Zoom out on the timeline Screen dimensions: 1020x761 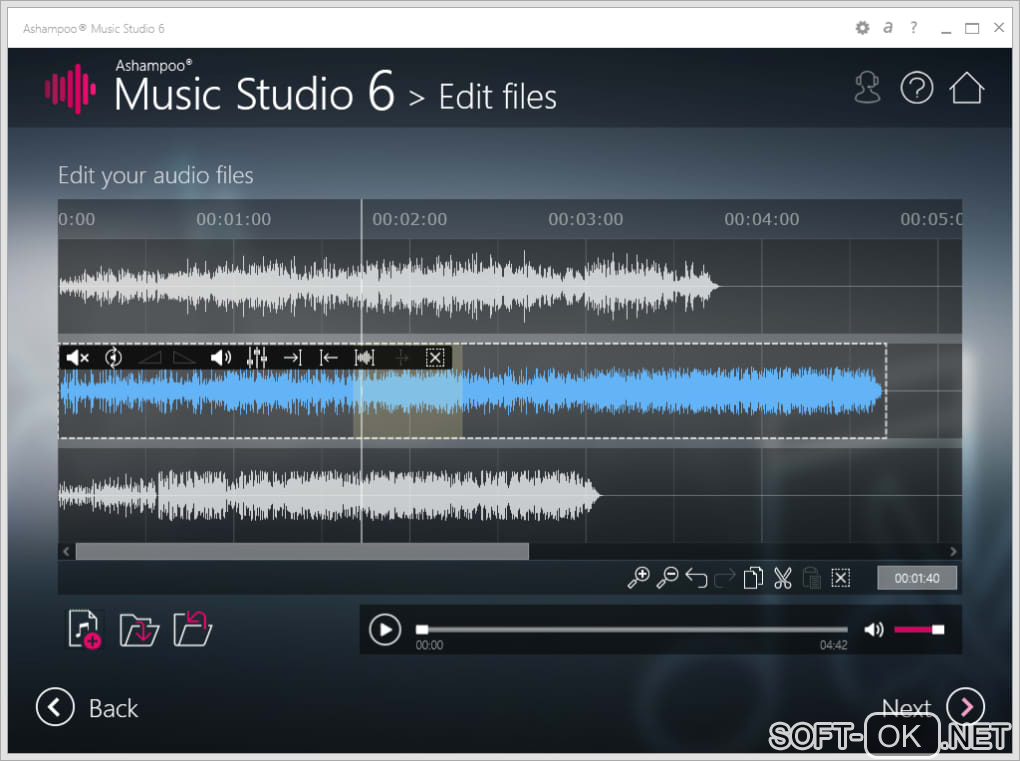[x=667, y=578]
